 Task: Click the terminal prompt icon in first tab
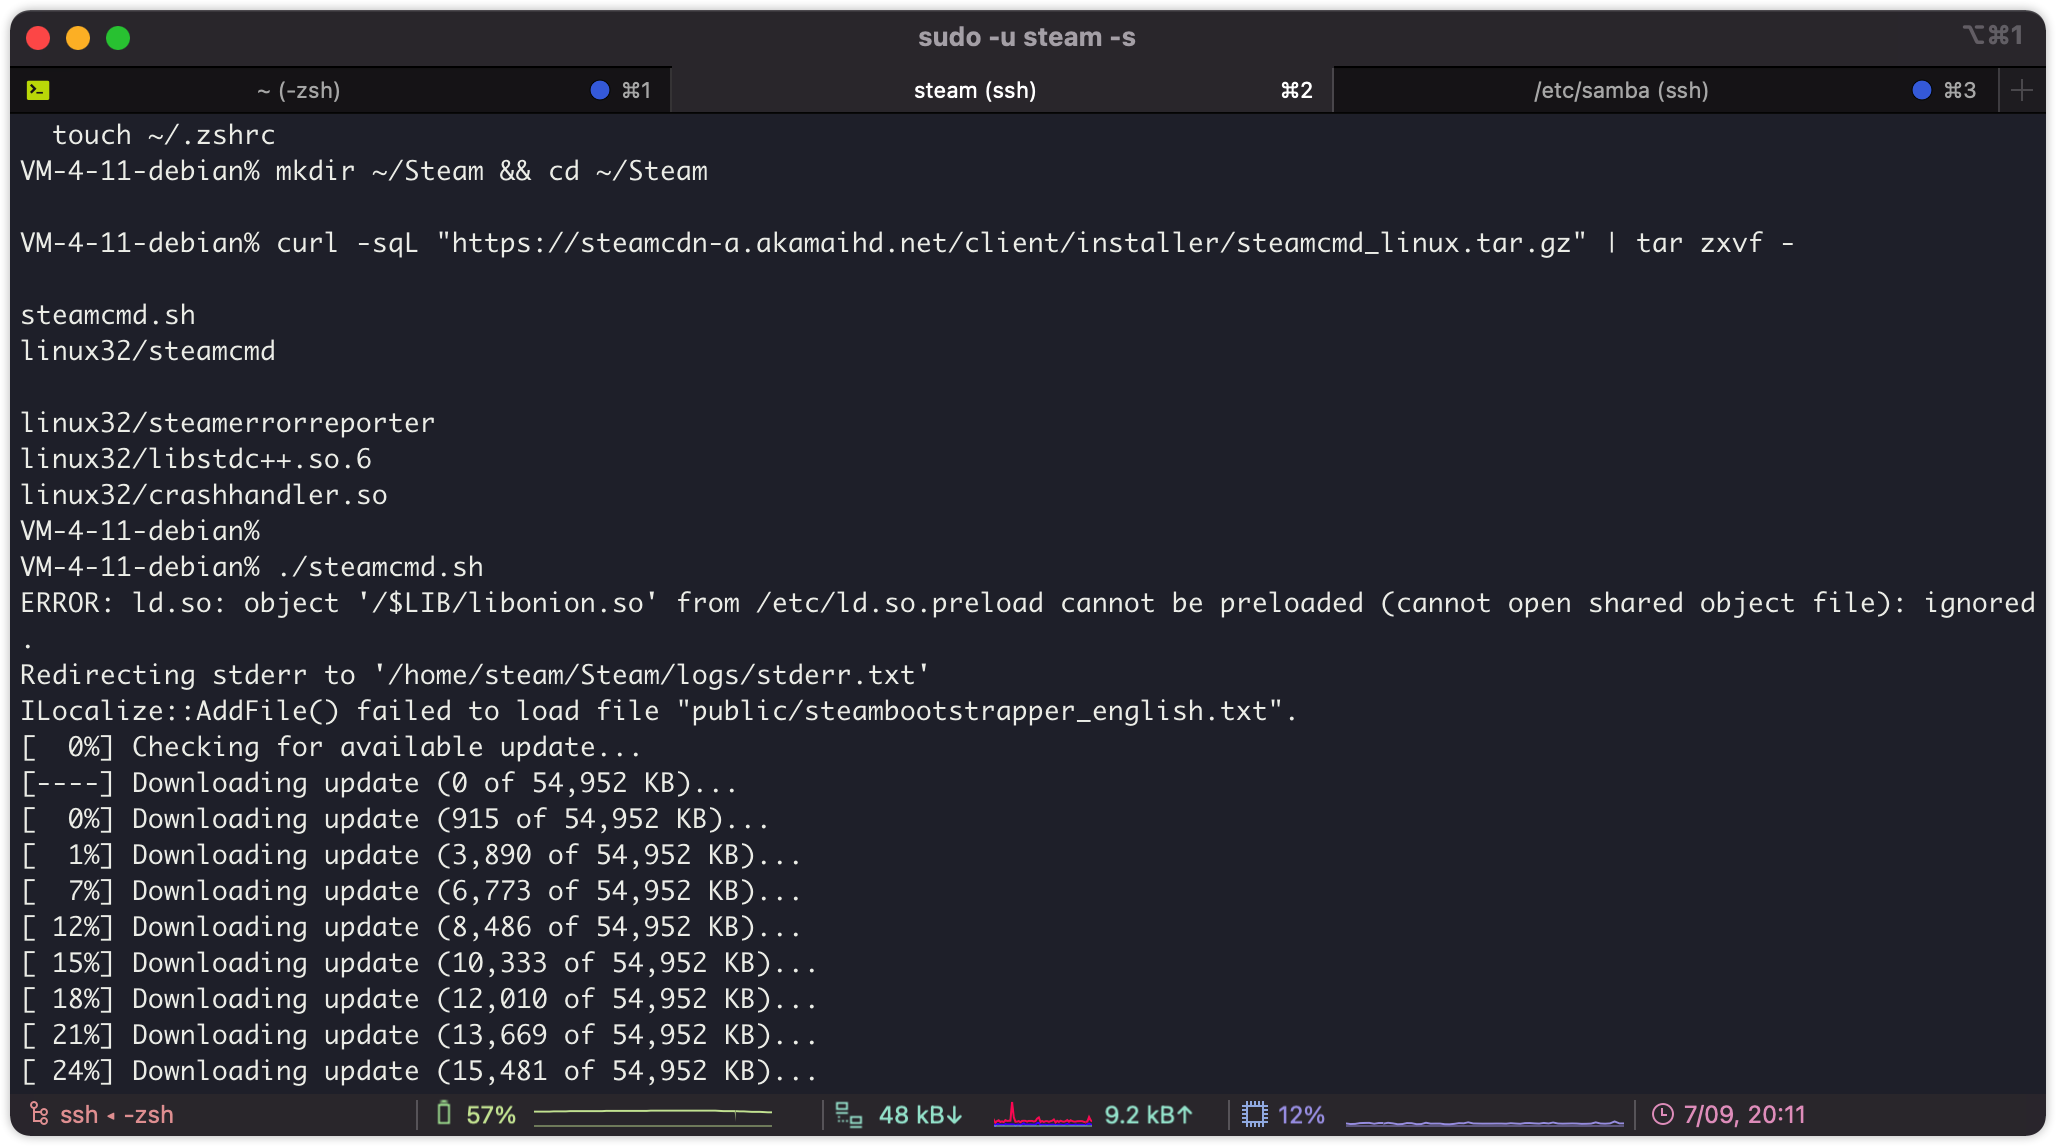[38, 90]
